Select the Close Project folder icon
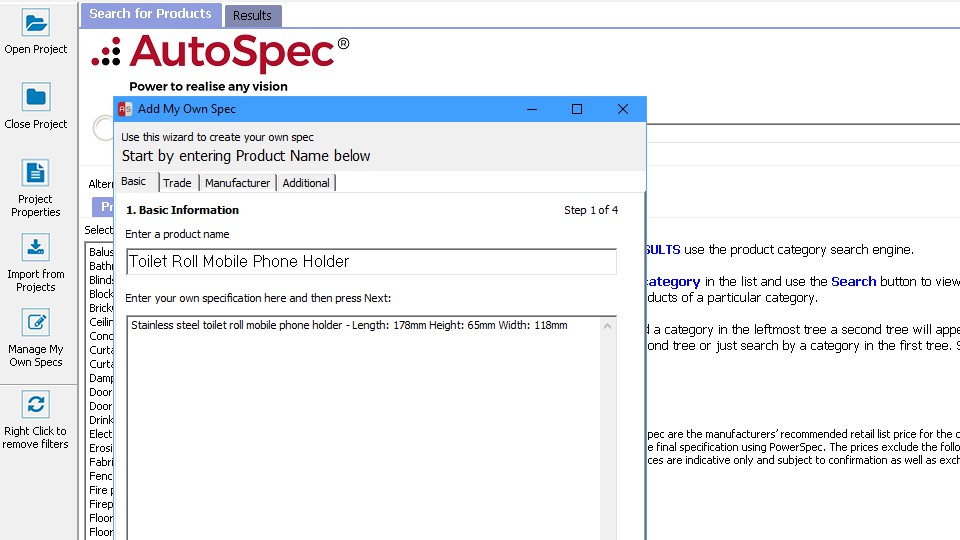The image size is (960, 540). click(x=36, y=97)
